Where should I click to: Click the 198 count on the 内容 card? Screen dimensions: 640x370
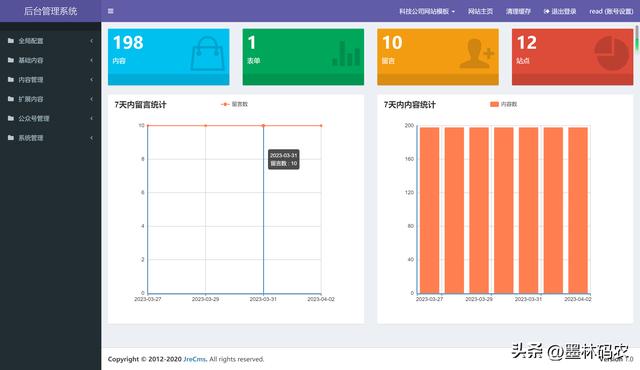[128, 42]
